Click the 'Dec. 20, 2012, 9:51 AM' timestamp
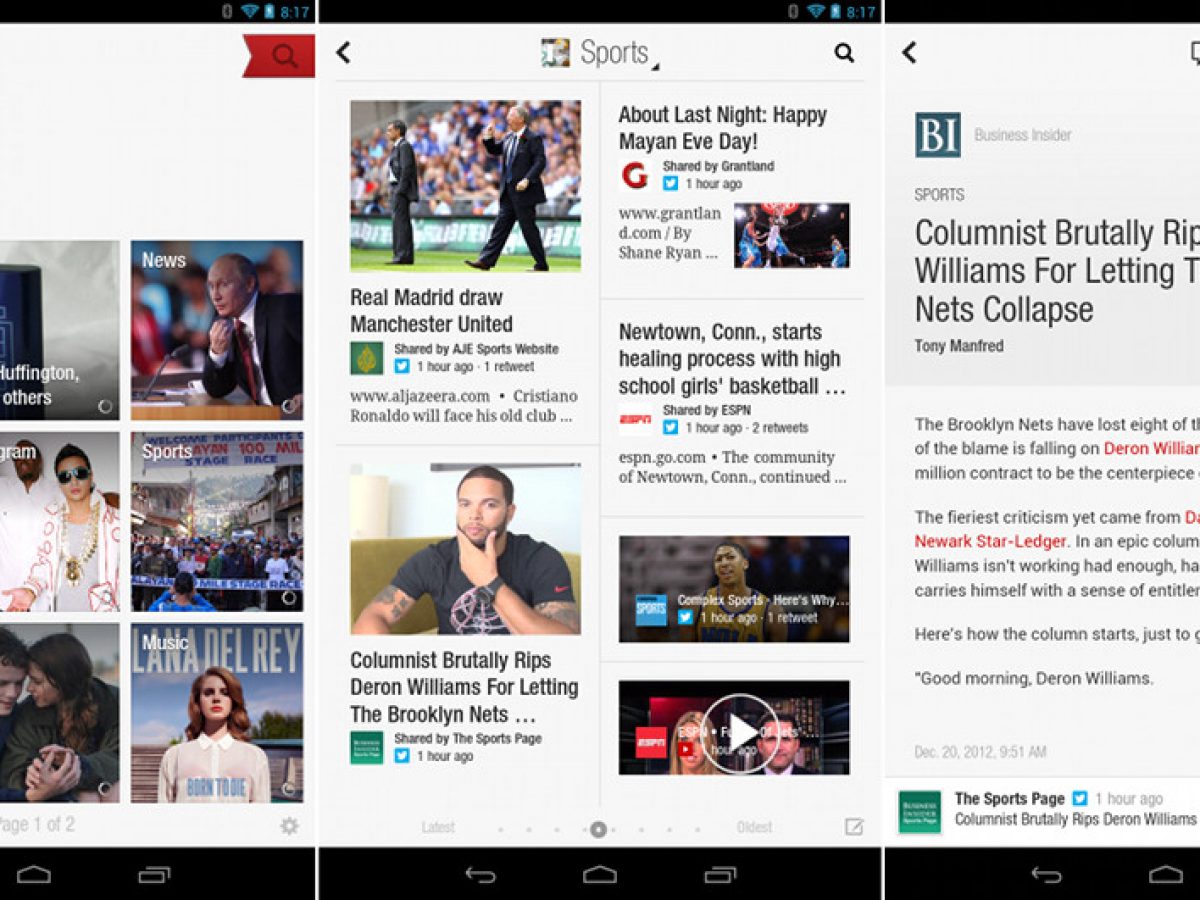This screenshot has height=900, width=1200. (x=980, y=751)
